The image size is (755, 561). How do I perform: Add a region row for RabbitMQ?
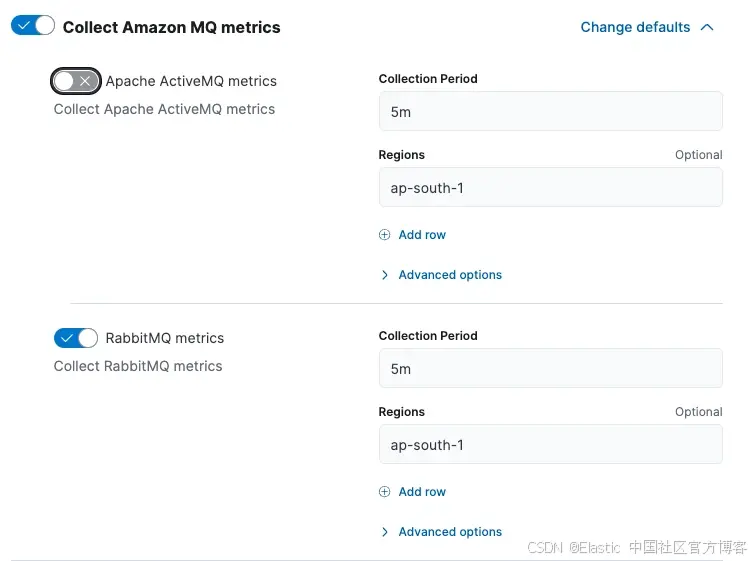[422, 492]
